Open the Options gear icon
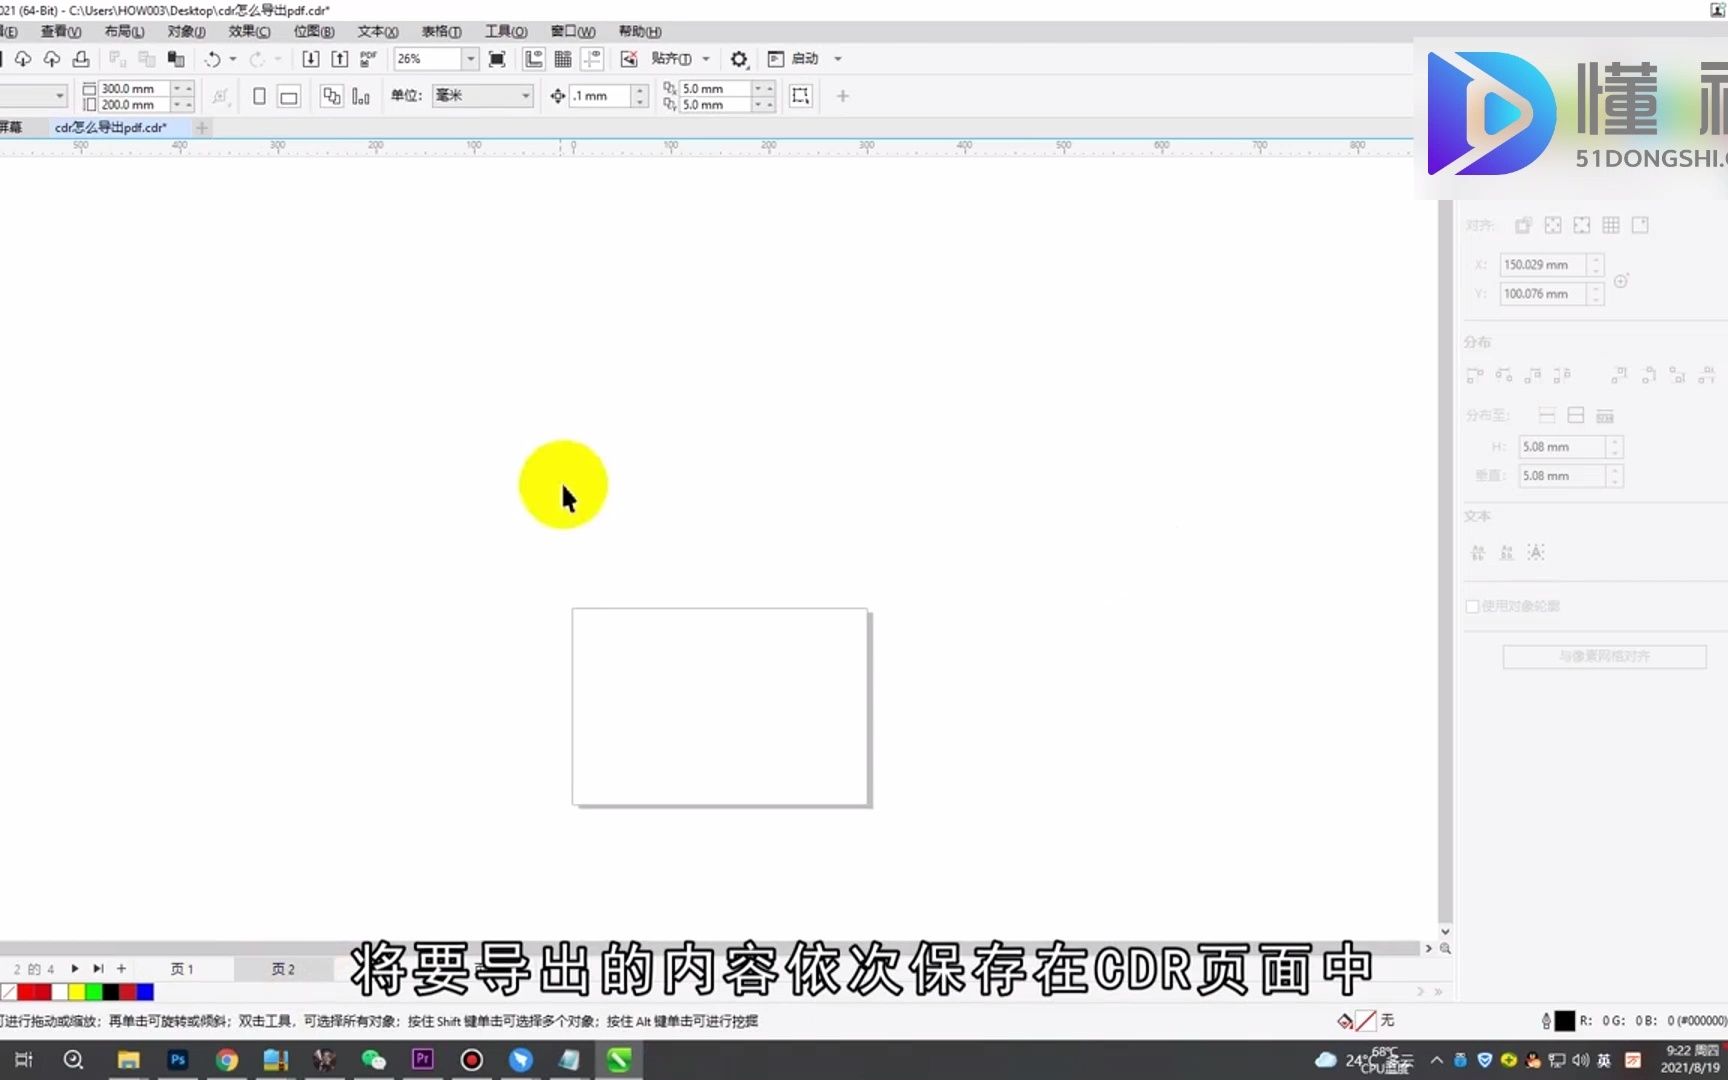Image resolution: width=1728 pixels, height=1080 pixels. (x=739, y=59)
